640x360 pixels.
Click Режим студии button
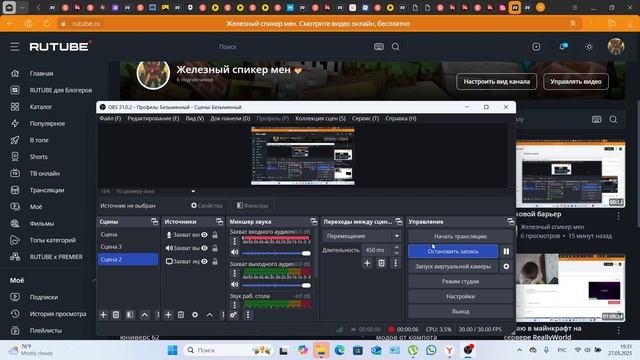[460, 281]
